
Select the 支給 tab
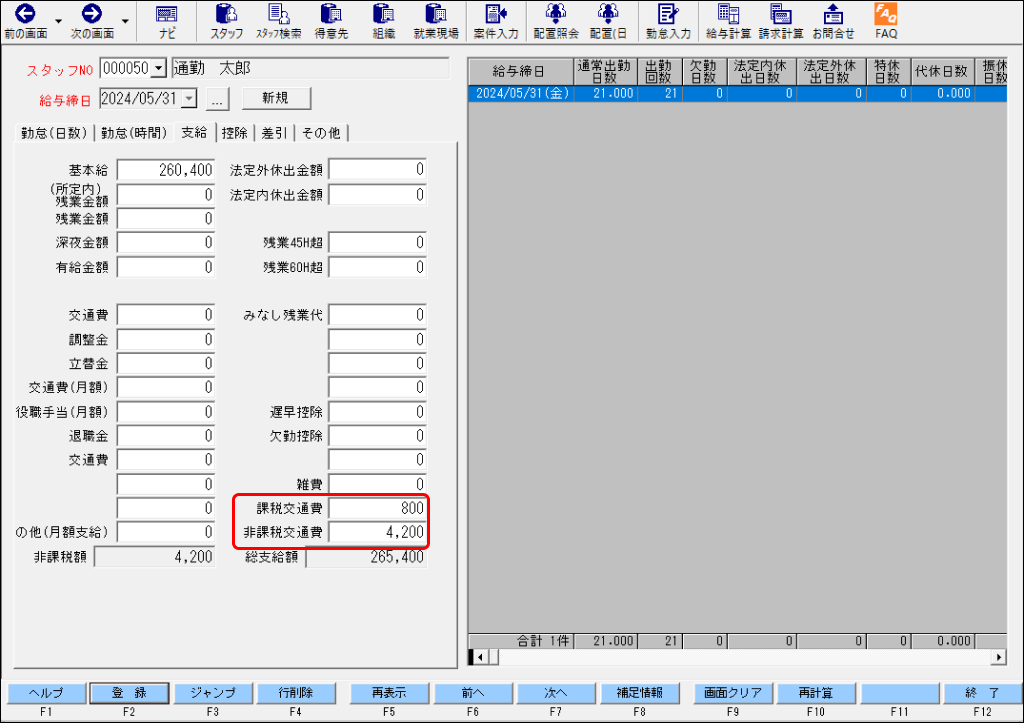pos(194,133)
